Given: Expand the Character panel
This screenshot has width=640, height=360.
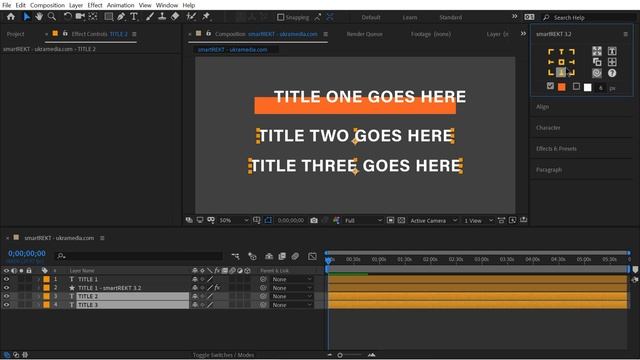Looking at the screenshot, I should [548, 128].
